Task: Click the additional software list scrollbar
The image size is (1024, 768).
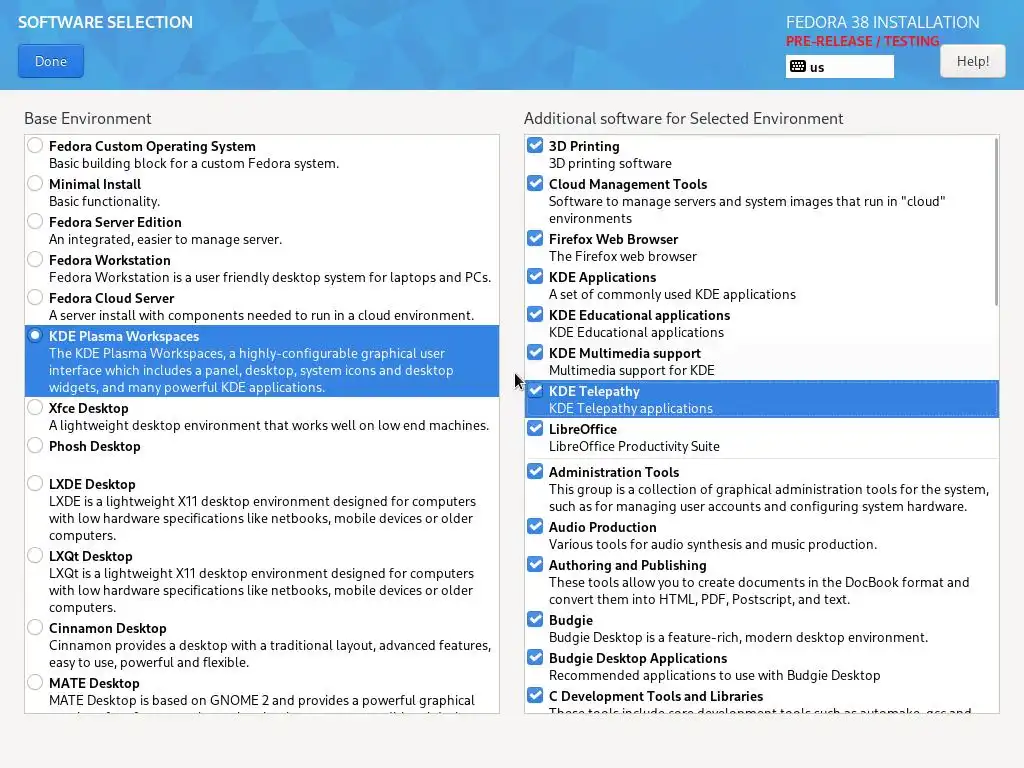Action: click(996, 222)
